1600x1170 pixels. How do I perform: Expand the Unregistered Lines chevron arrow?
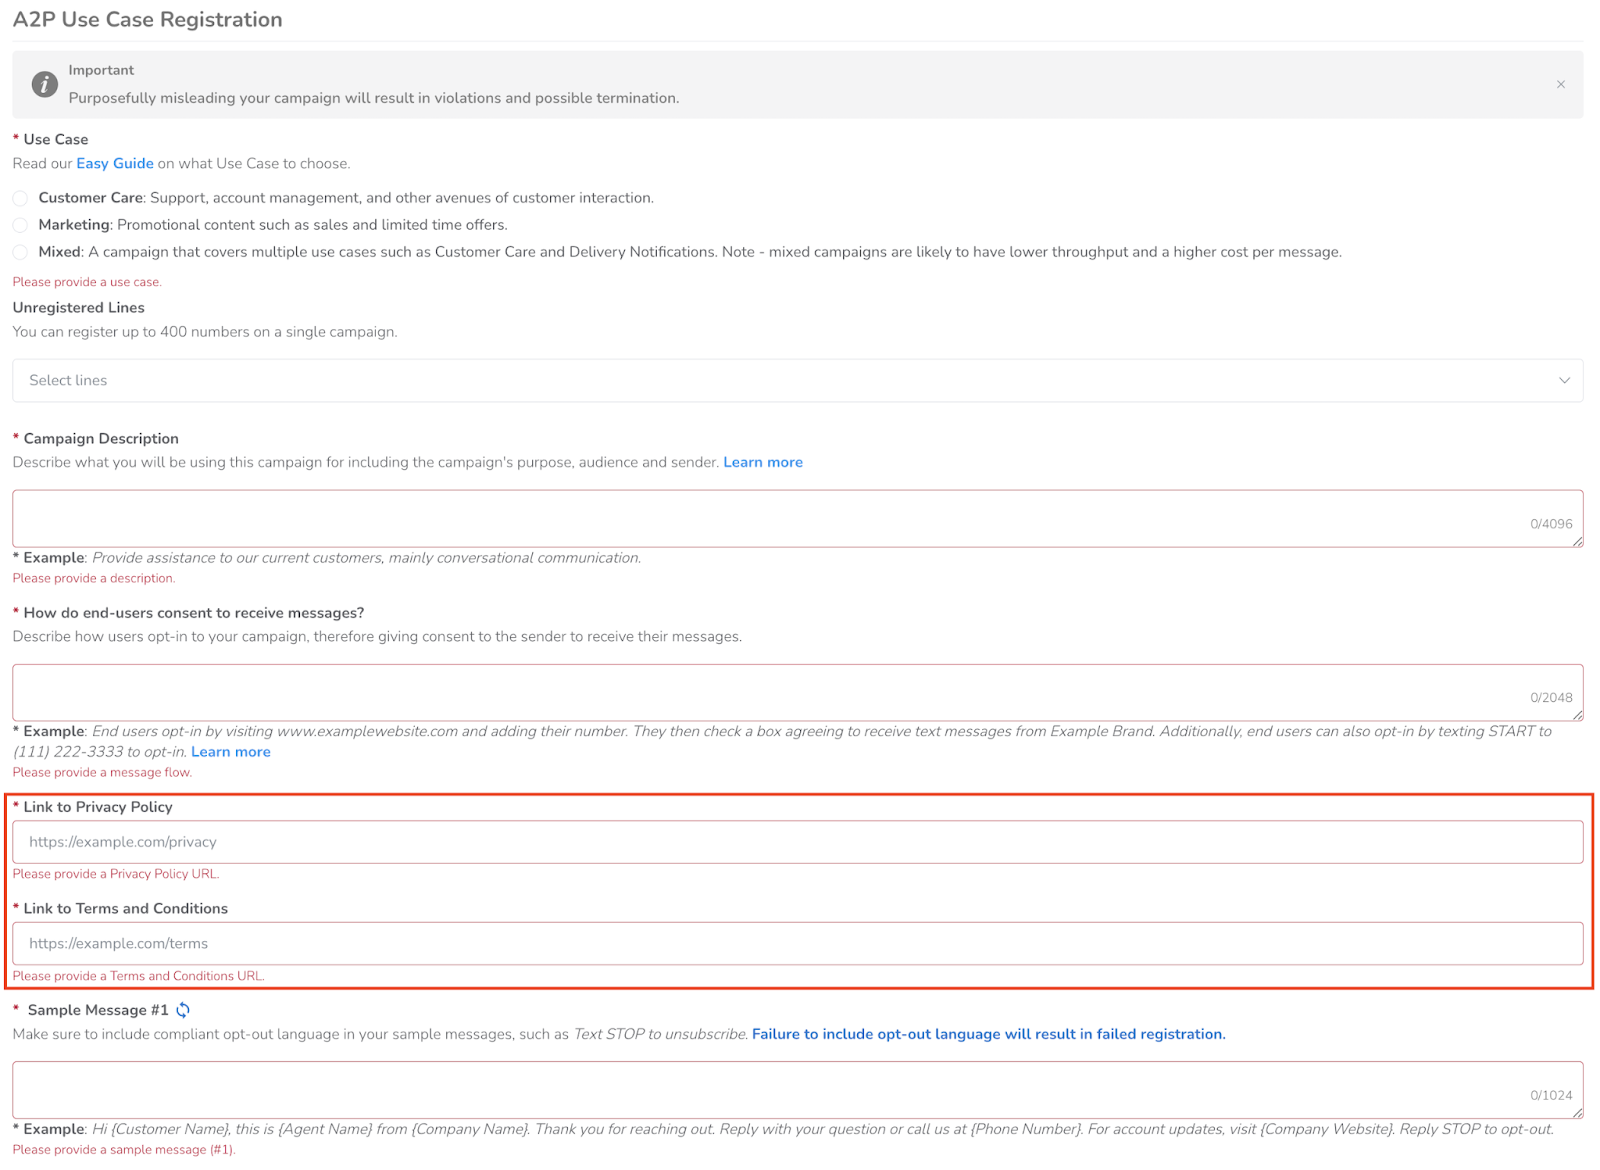tap(1564, 381)
